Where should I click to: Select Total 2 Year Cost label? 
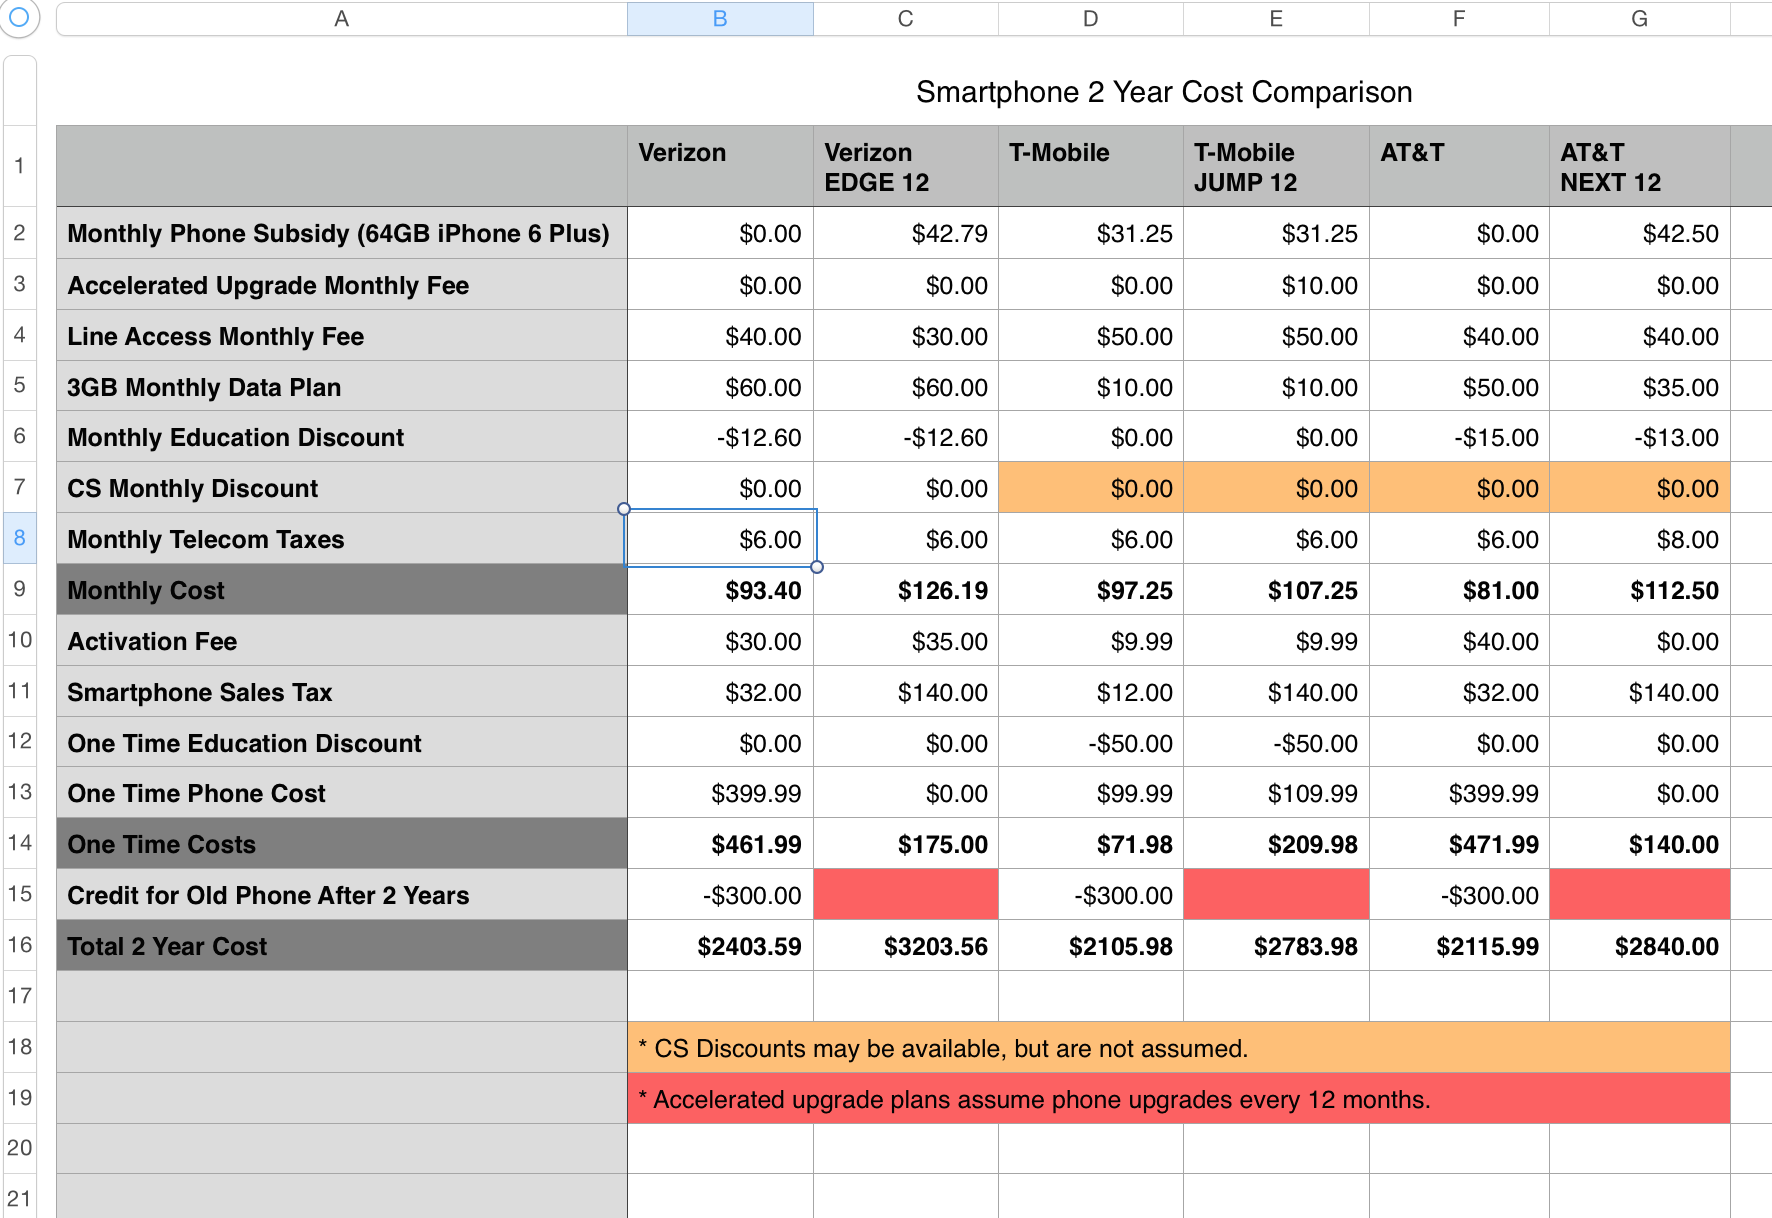(x=342, y=946)
